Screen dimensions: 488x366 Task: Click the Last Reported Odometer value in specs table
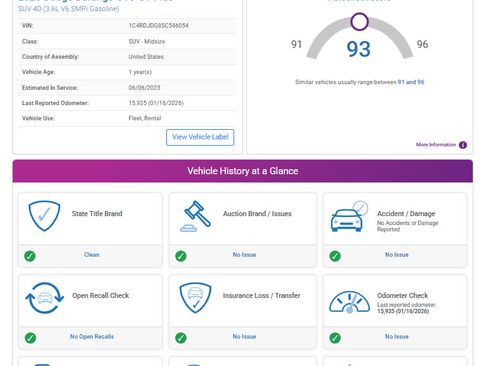pyautogui.click(x=156, y=103)
